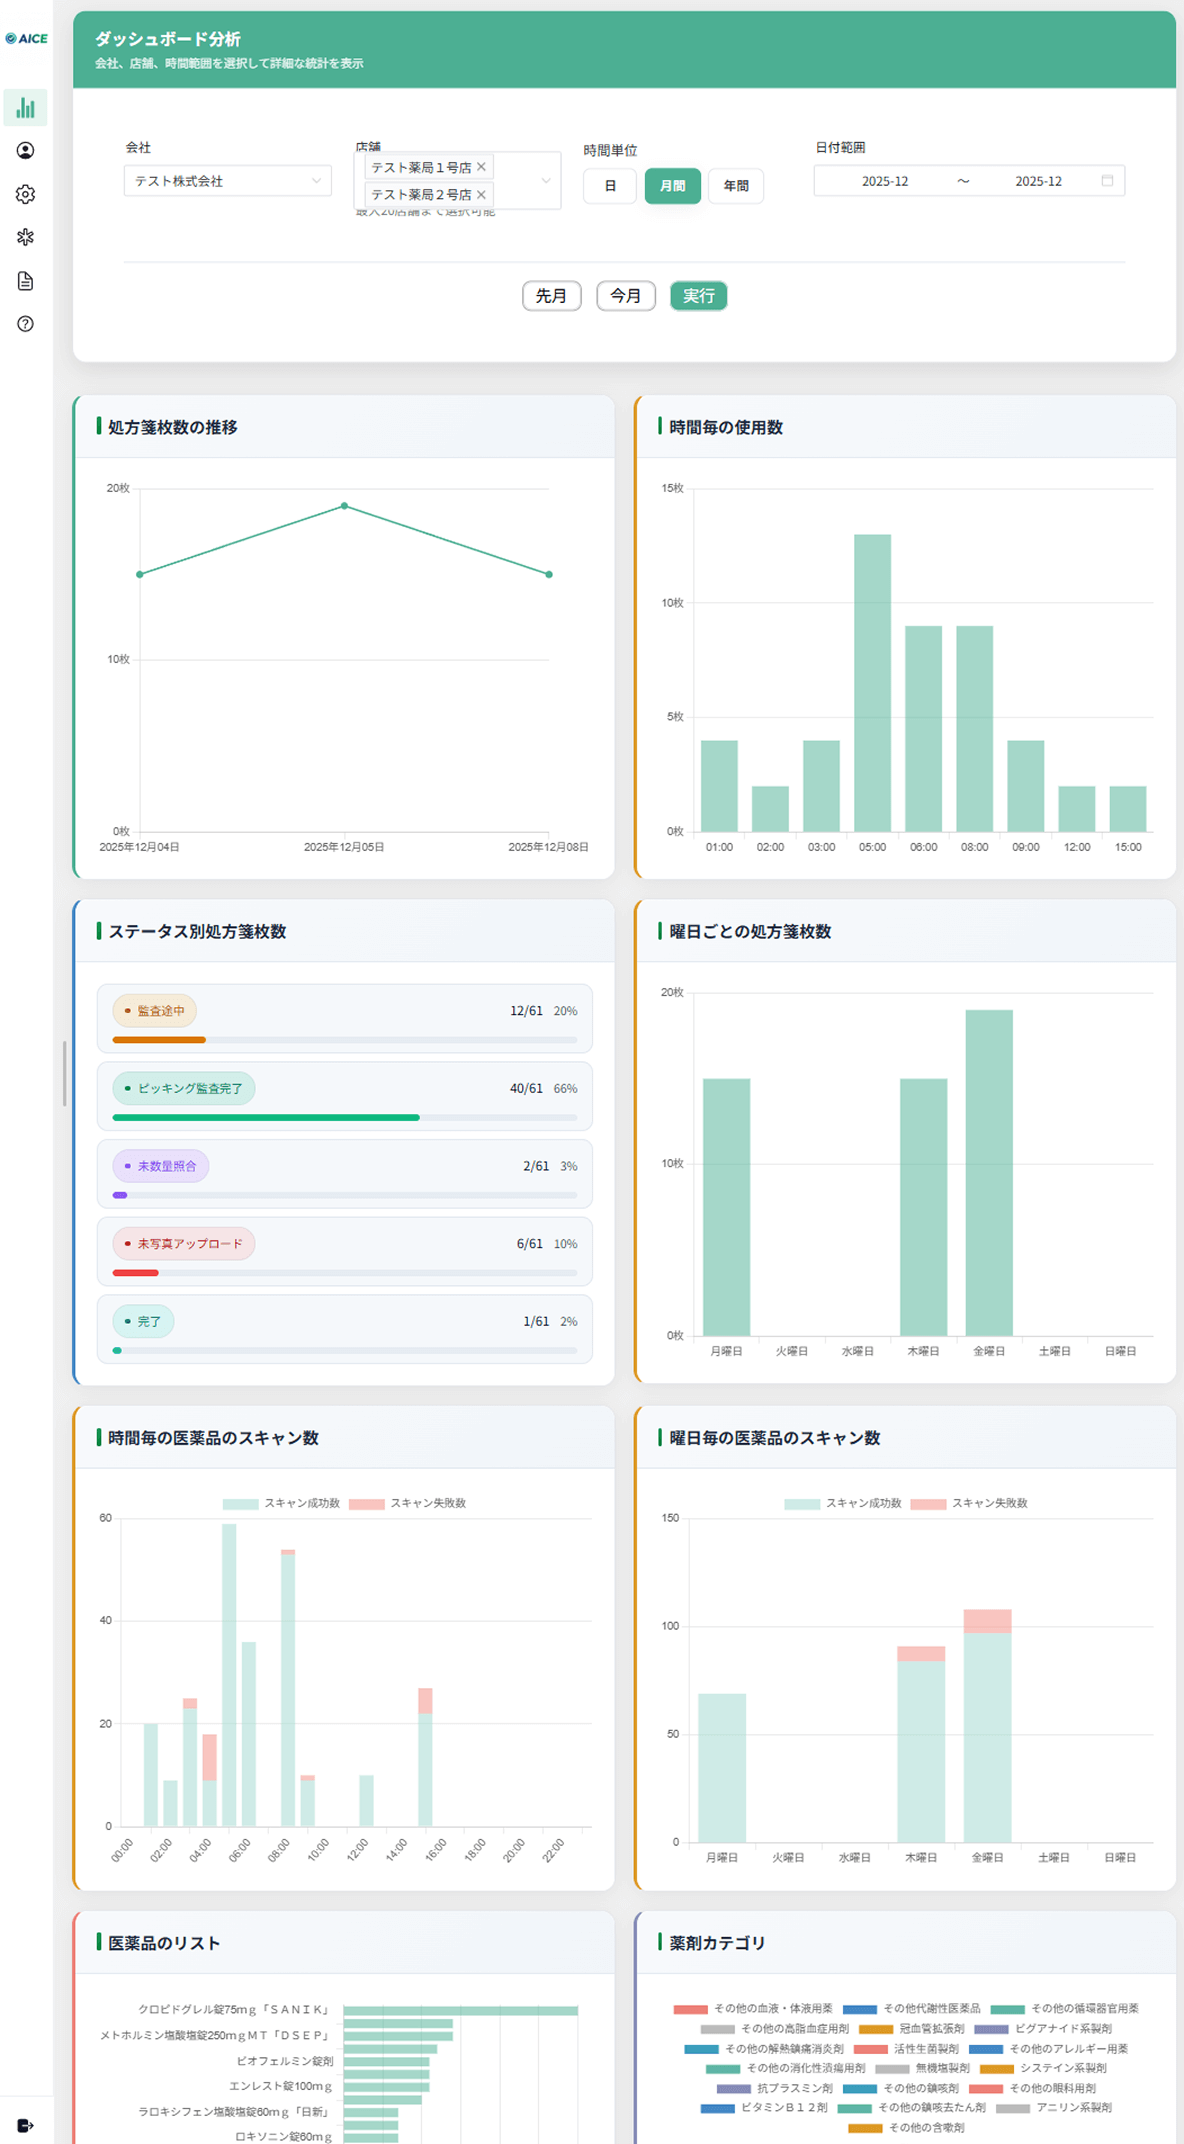Click the 今月 button
This screenshot has width=1184, height=2144.
click(x=625, y=296)
